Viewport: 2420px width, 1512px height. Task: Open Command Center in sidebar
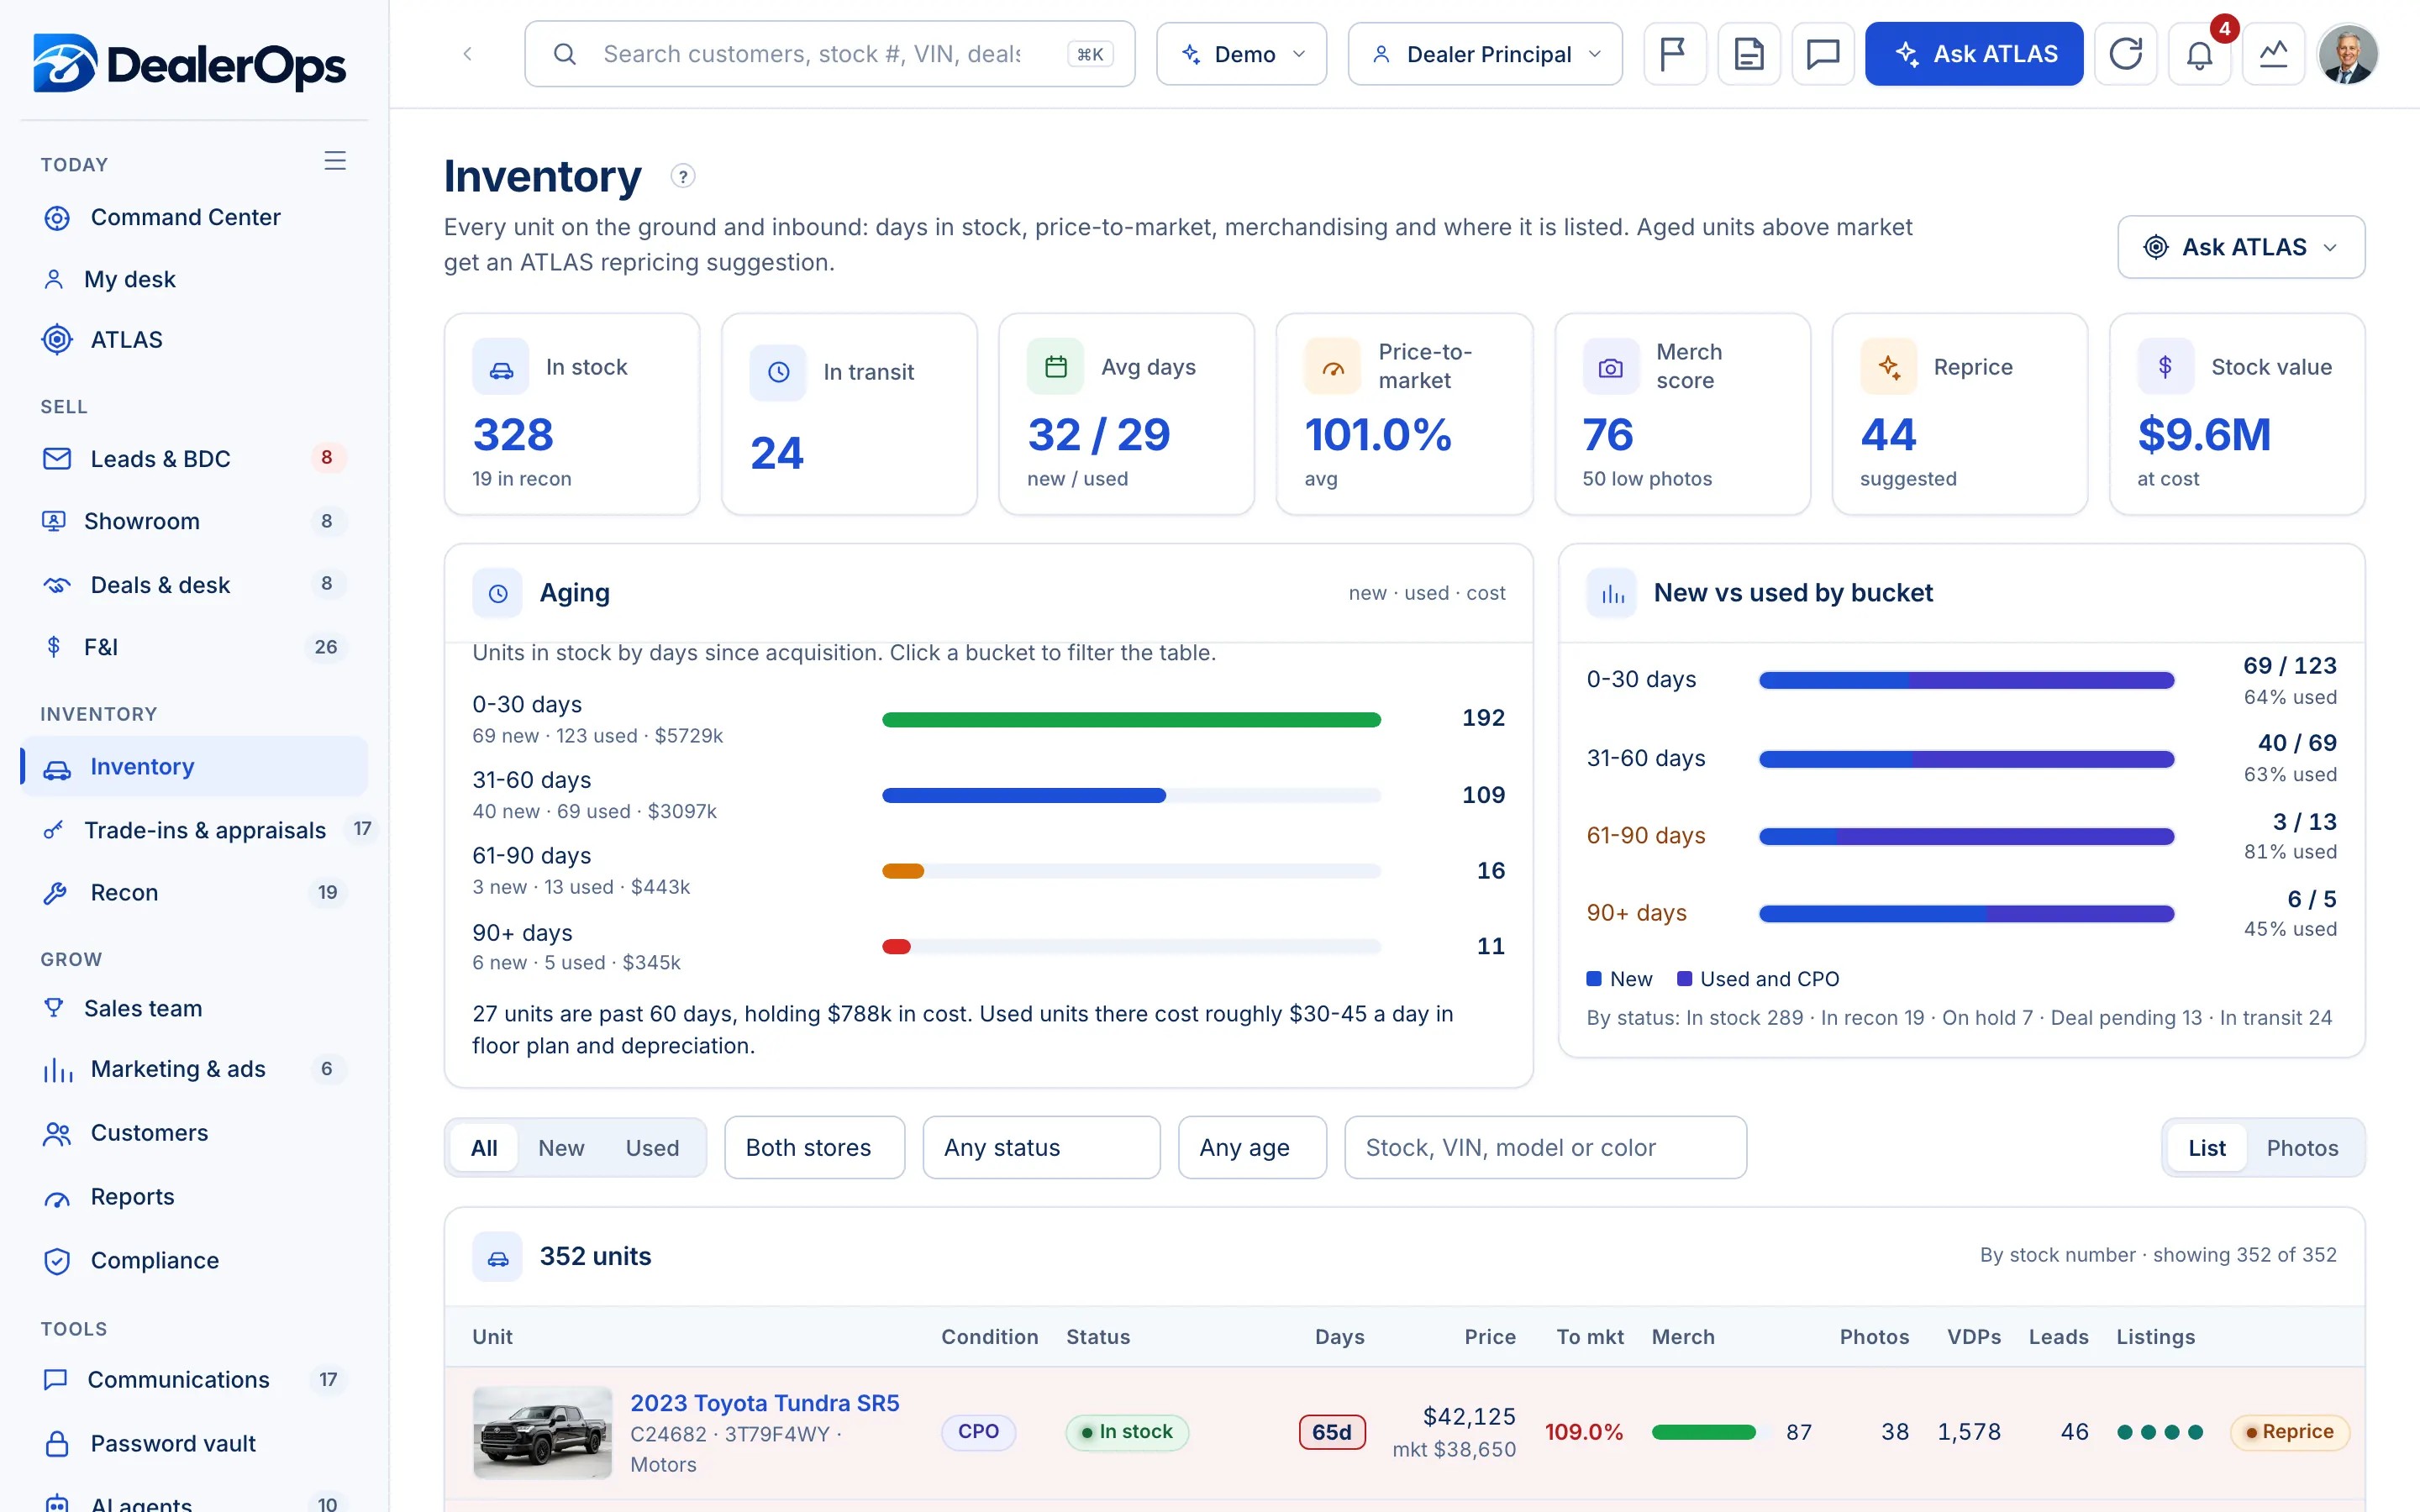(194, 217)
